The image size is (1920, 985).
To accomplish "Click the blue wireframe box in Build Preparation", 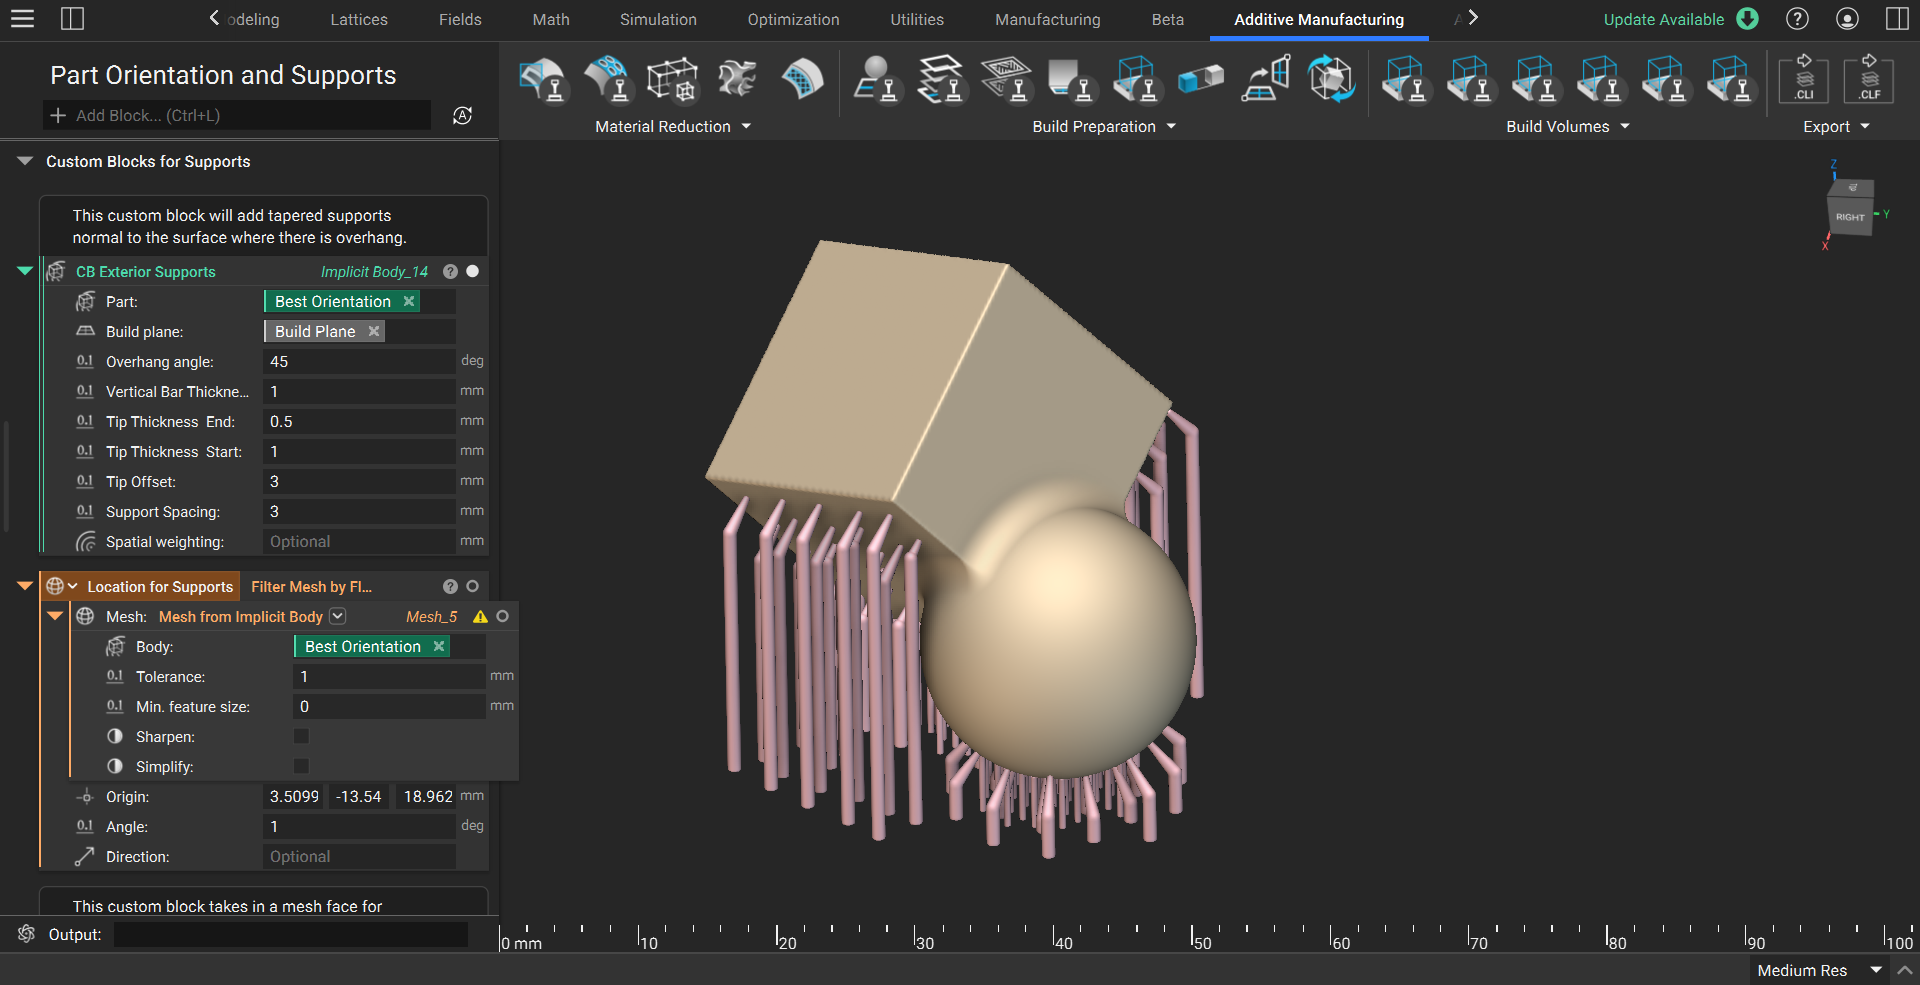I will tap(1136, 79).
